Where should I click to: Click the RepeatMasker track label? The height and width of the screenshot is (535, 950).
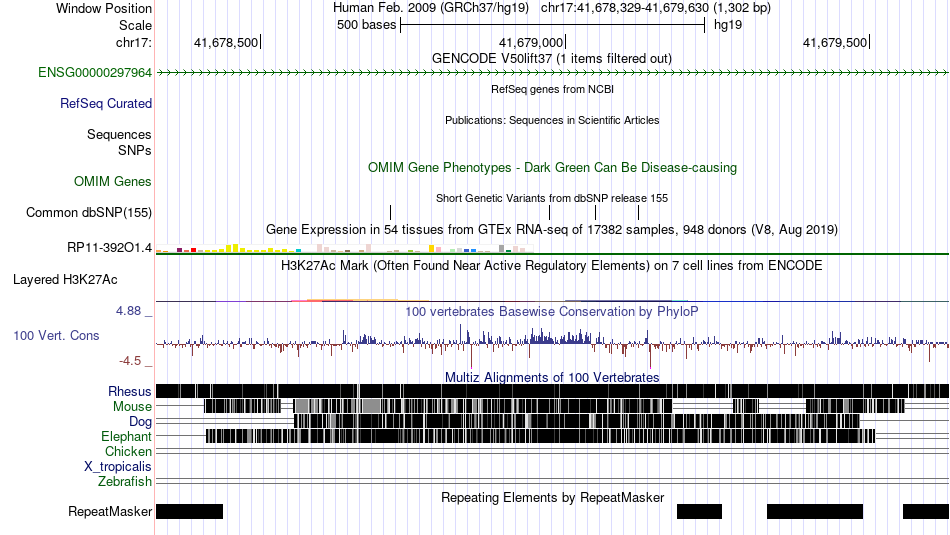point(110,512)
